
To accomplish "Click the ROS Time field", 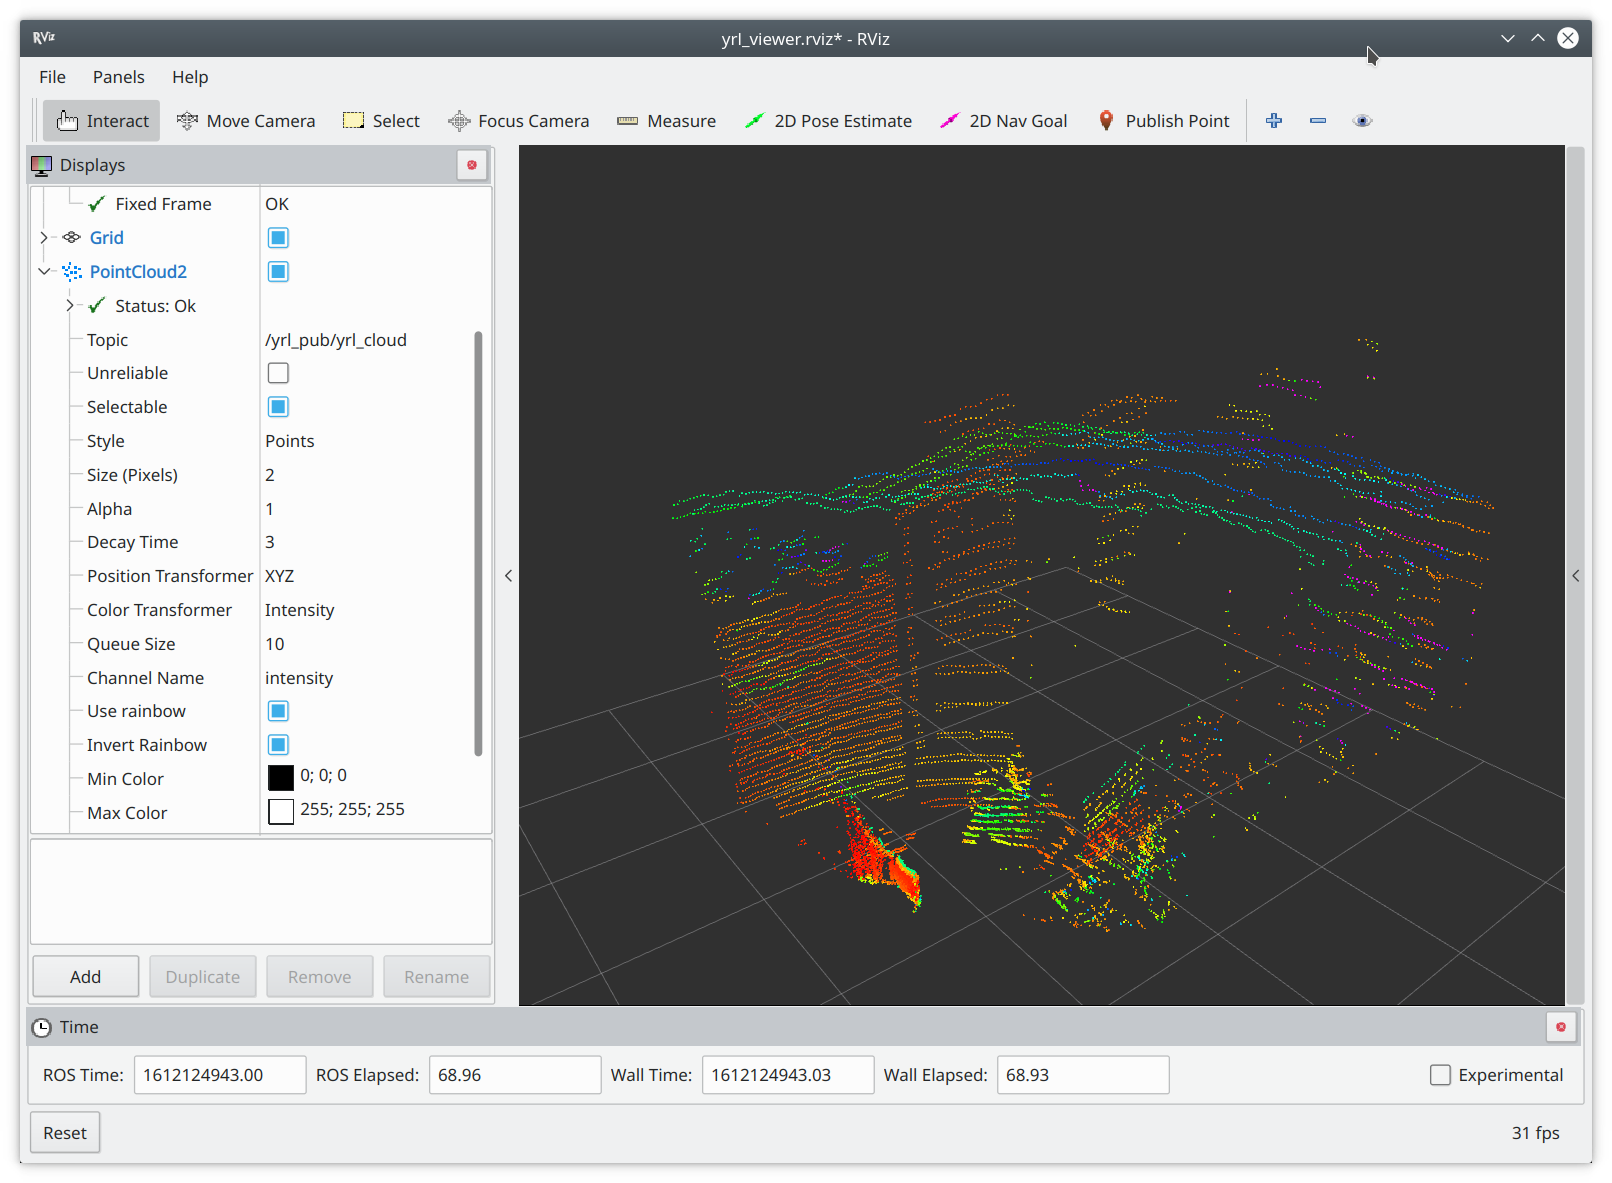I will pos(220,1075).
